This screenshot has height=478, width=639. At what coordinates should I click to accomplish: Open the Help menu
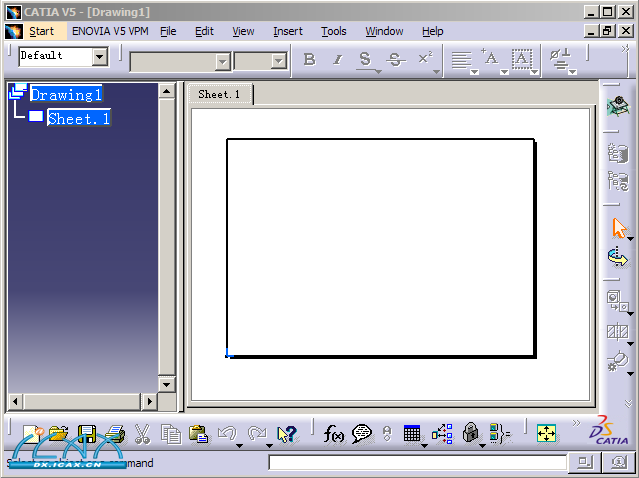click(433, 31)
